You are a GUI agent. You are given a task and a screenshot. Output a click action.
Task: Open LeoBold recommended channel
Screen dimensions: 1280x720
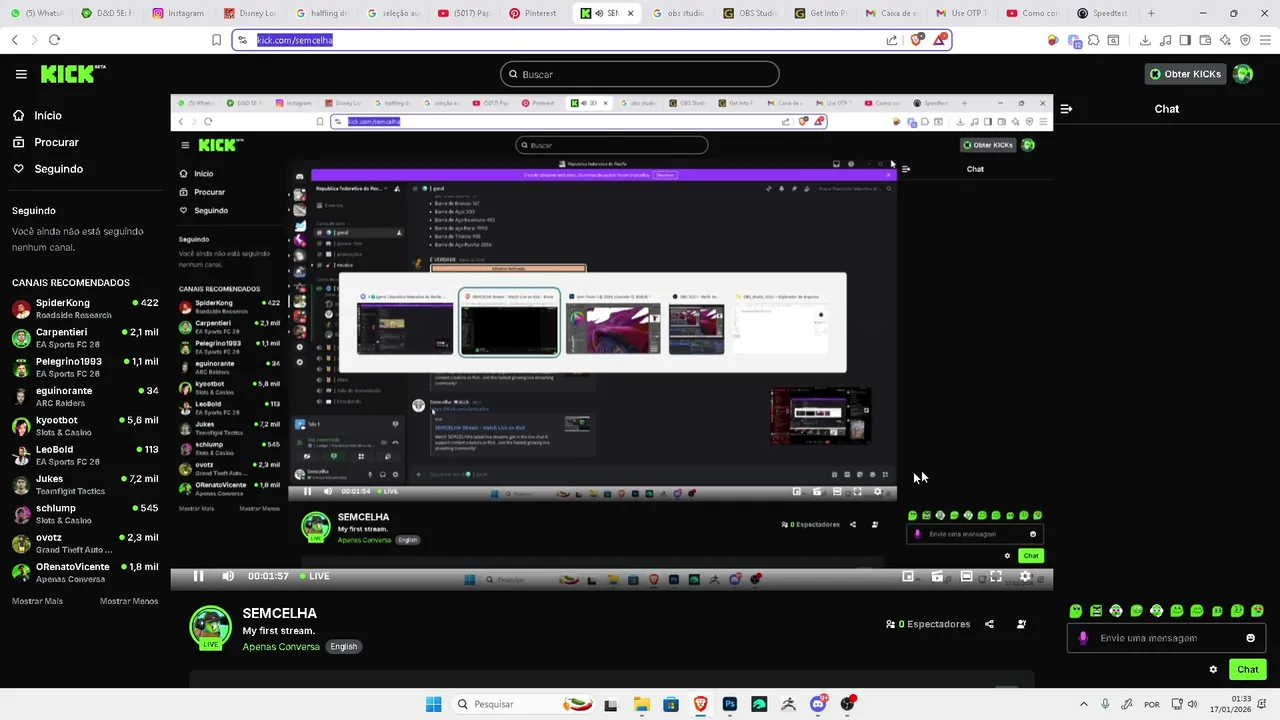[x=85, y=455]
